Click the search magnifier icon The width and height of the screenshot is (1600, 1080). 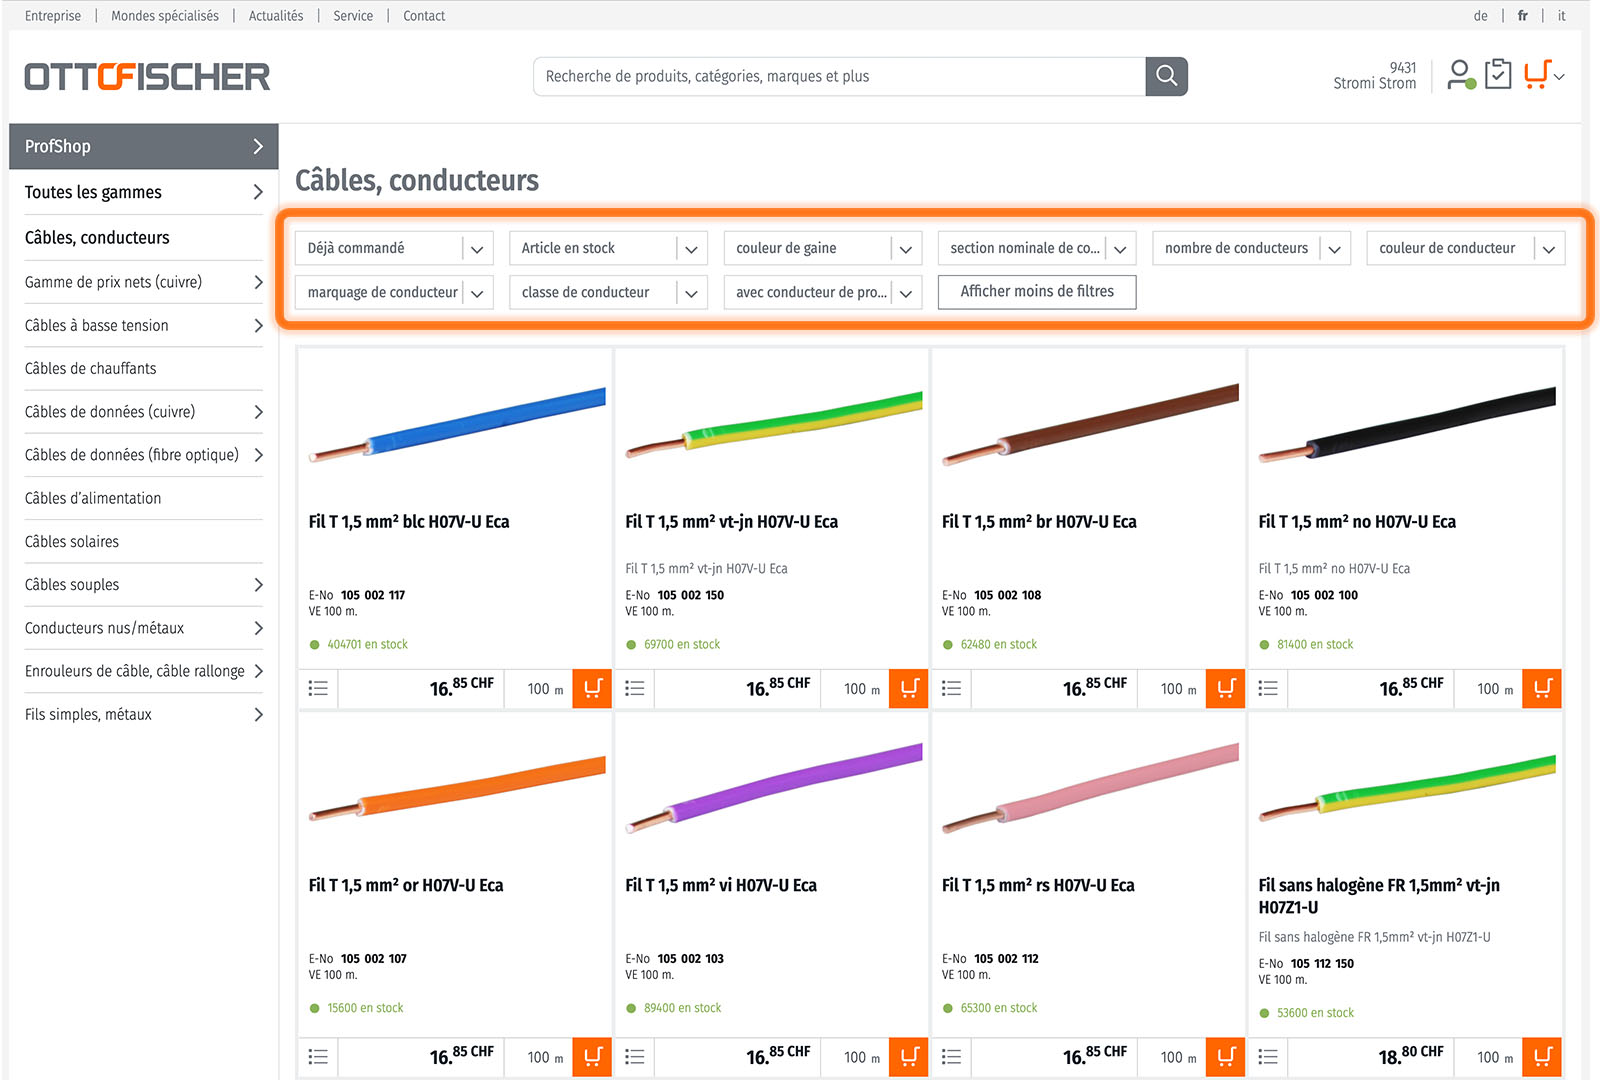coord(1166,76)
